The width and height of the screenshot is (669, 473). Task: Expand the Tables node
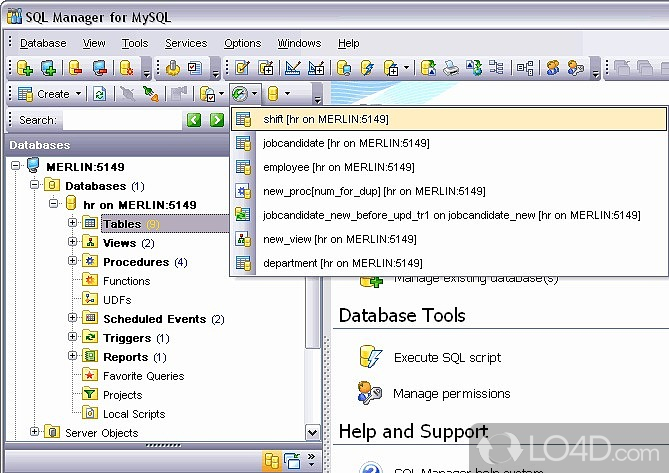(73, 223)
